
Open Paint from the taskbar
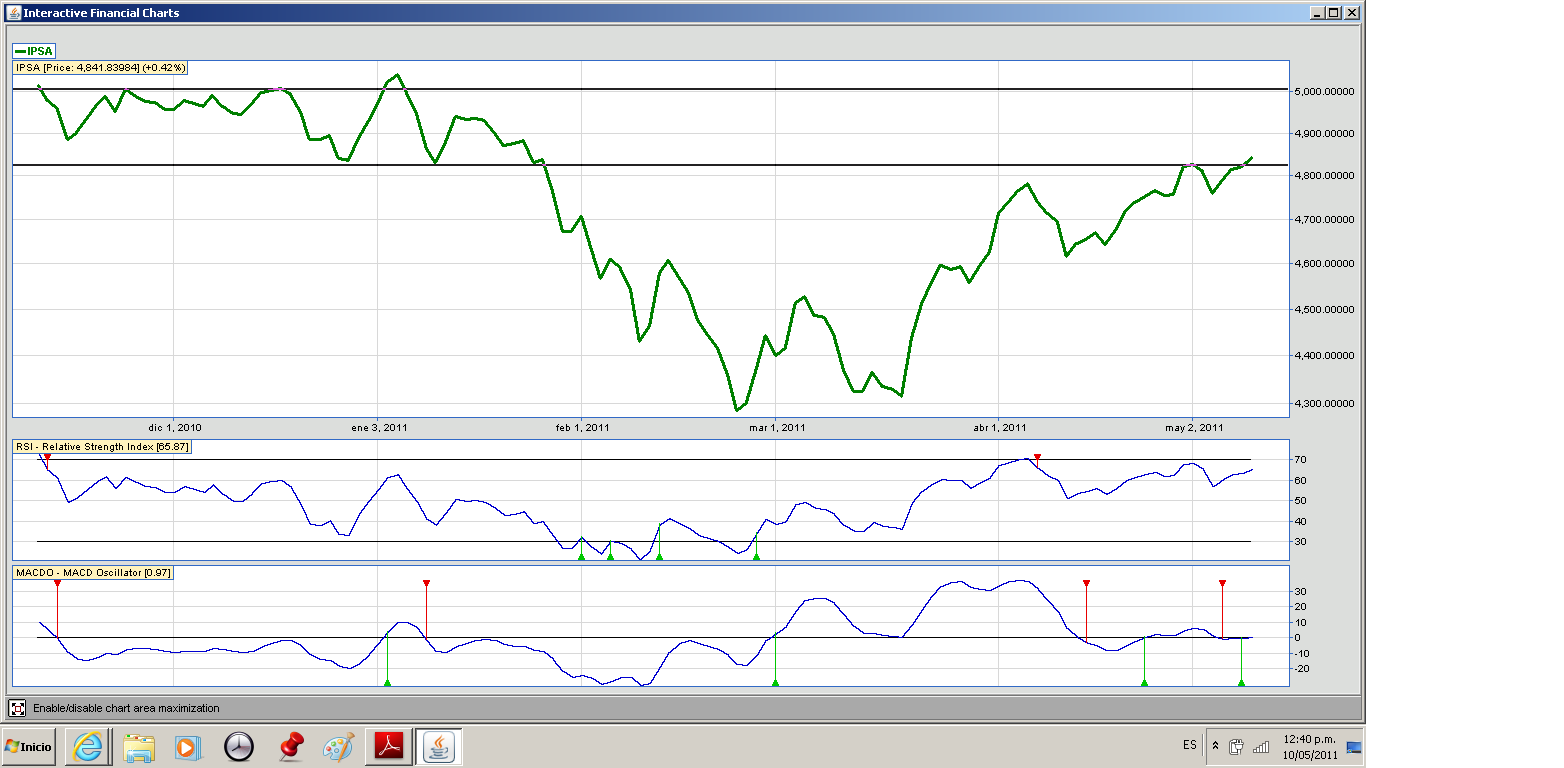tap(339, 746)
